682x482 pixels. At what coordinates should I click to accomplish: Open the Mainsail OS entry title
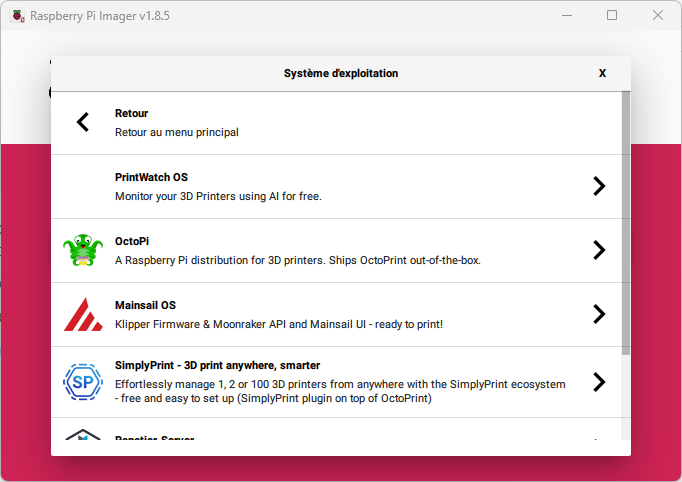coord(145,305)
